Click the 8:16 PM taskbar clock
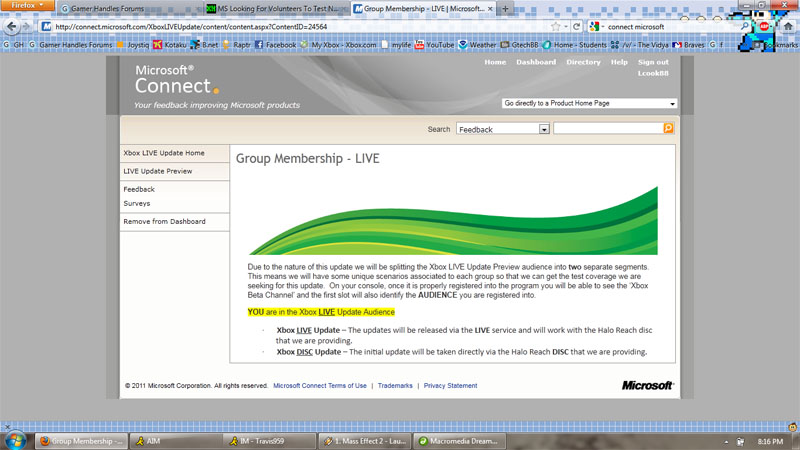Screen dimensions: 800x450 click(x=770, y=441)
